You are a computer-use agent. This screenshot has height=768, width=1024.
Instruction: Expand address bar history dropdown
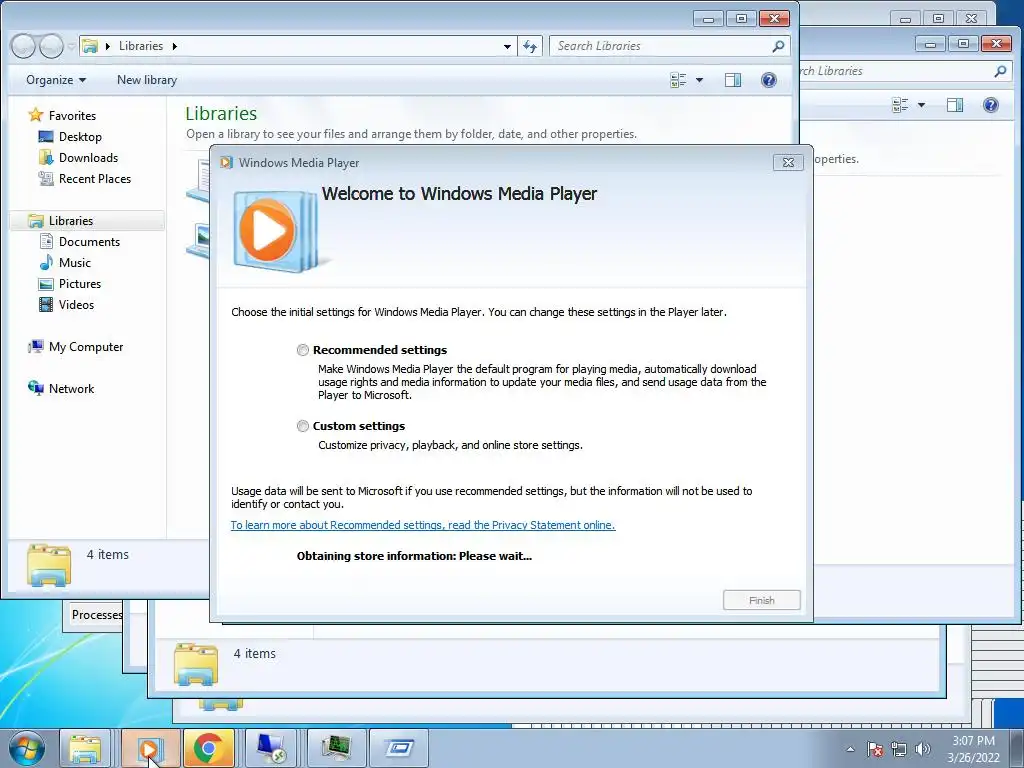(507, 46)
